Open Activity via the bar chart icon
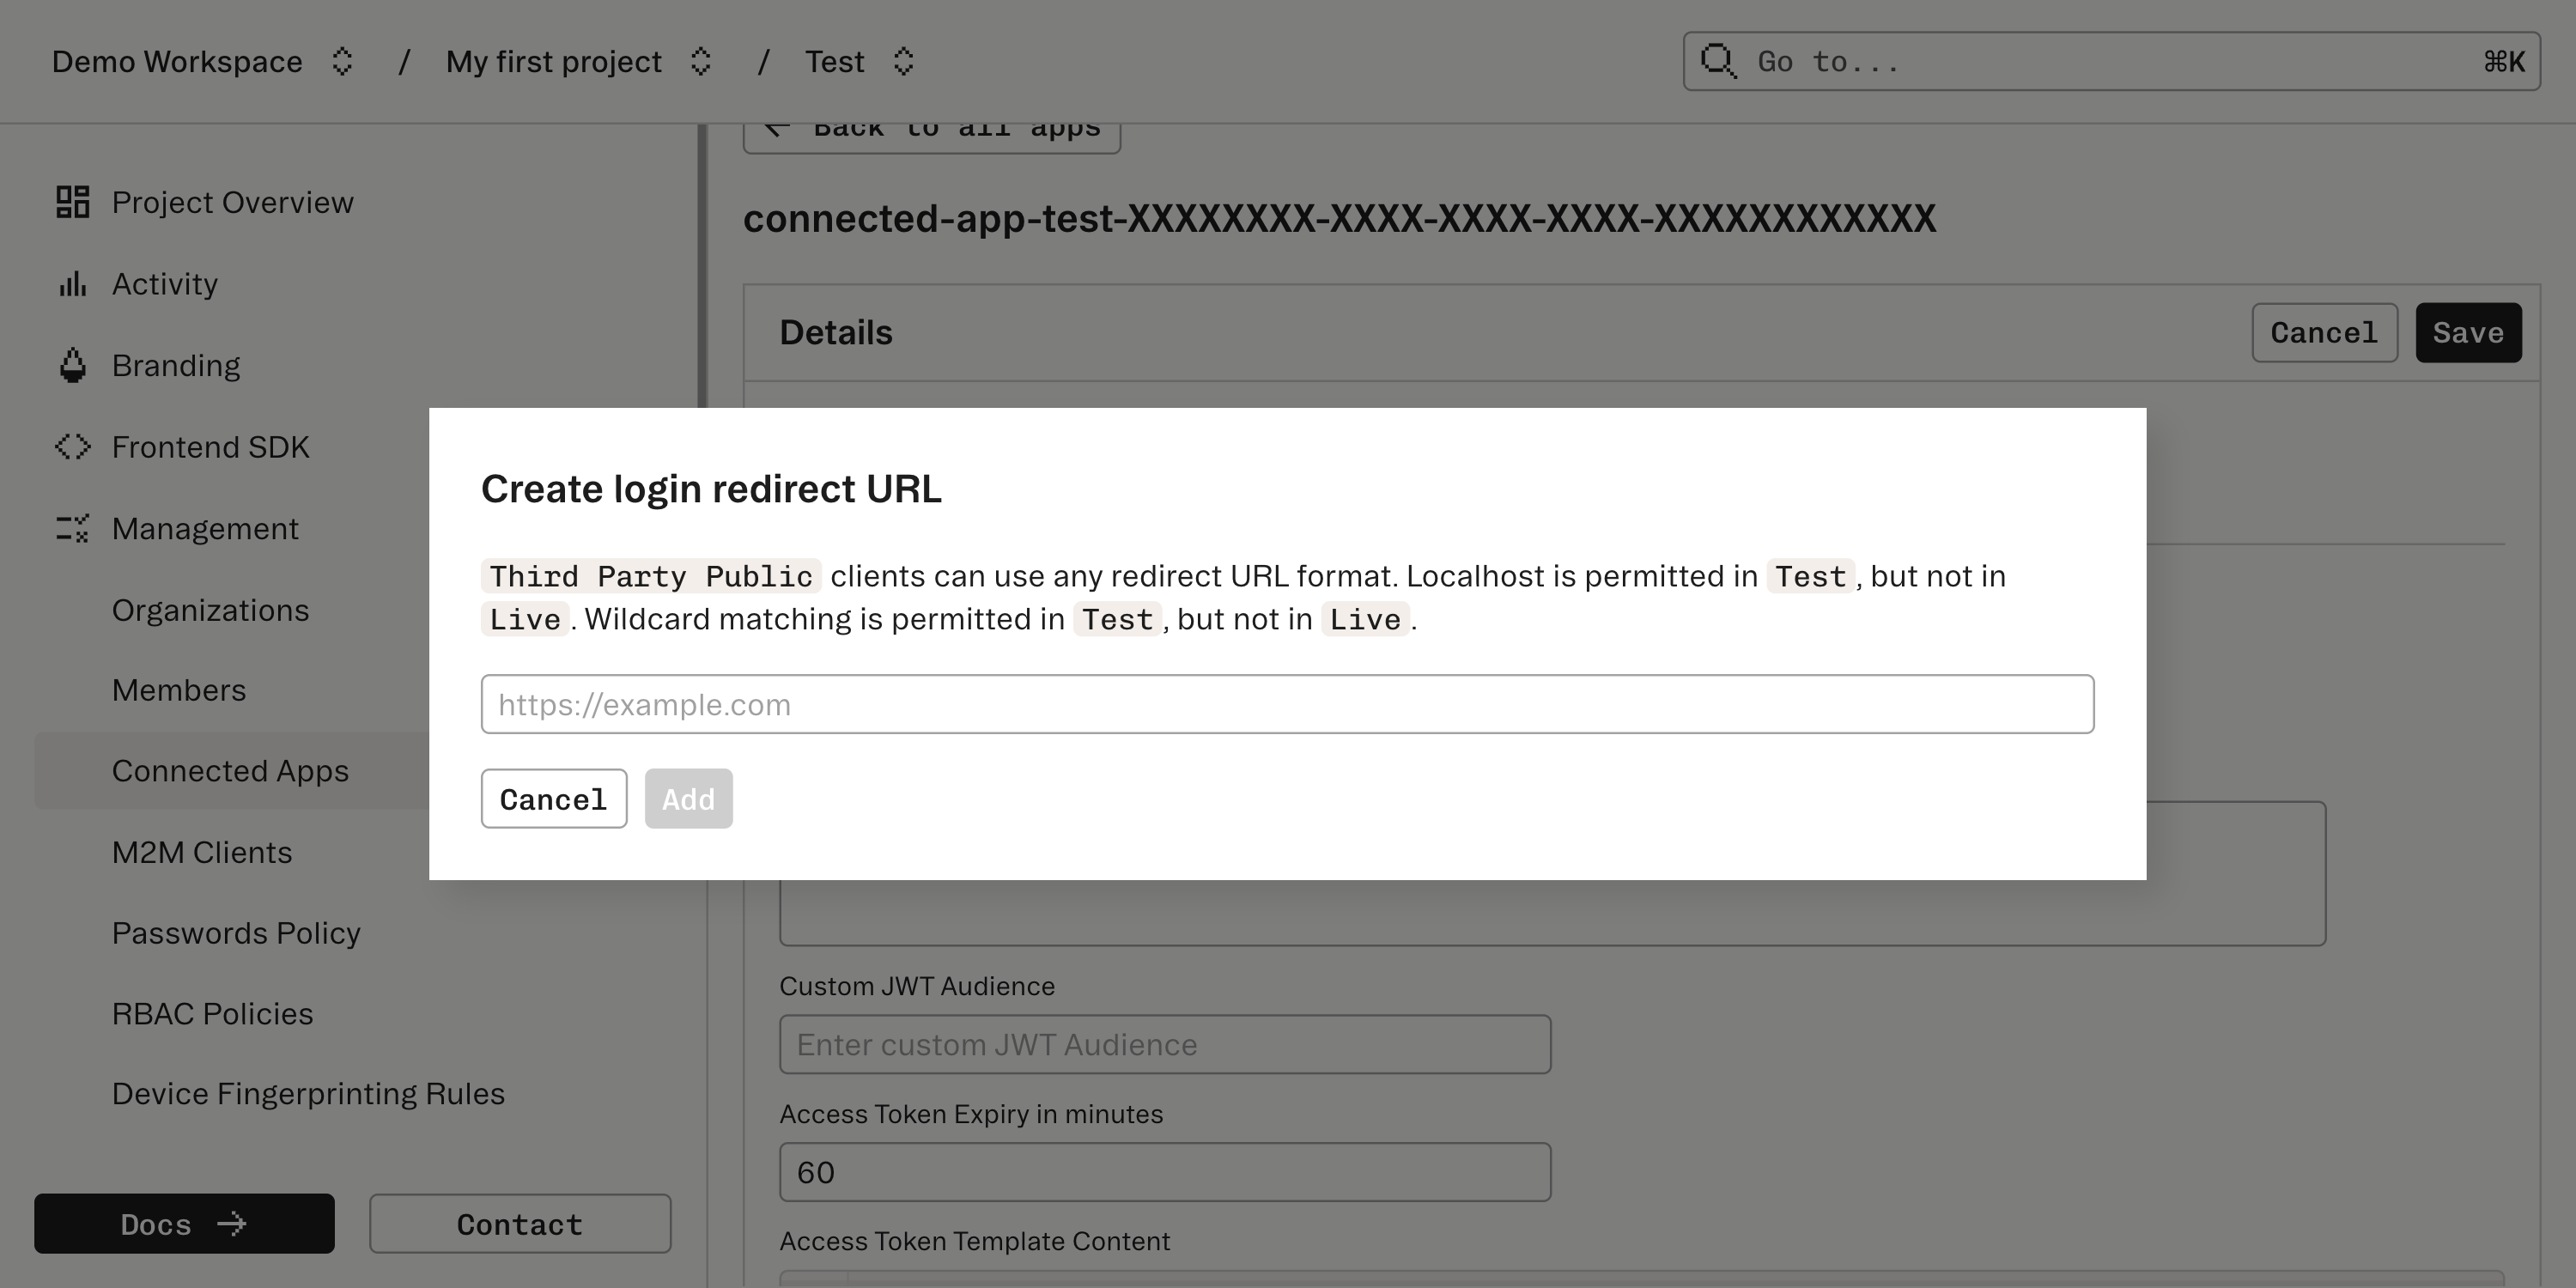The image size is (2576, 1288). [x=71, y=284]
